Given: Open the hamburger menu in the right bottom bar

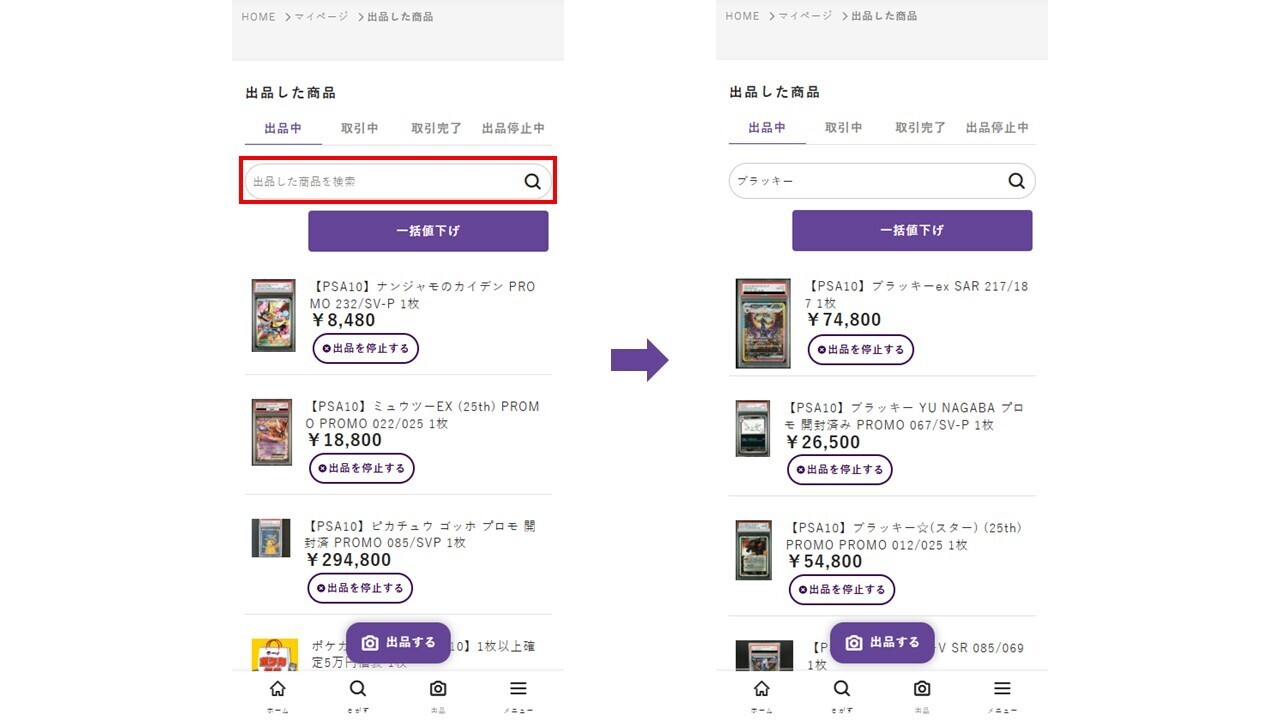Looking at the screenshot, I should [1002, 689].
